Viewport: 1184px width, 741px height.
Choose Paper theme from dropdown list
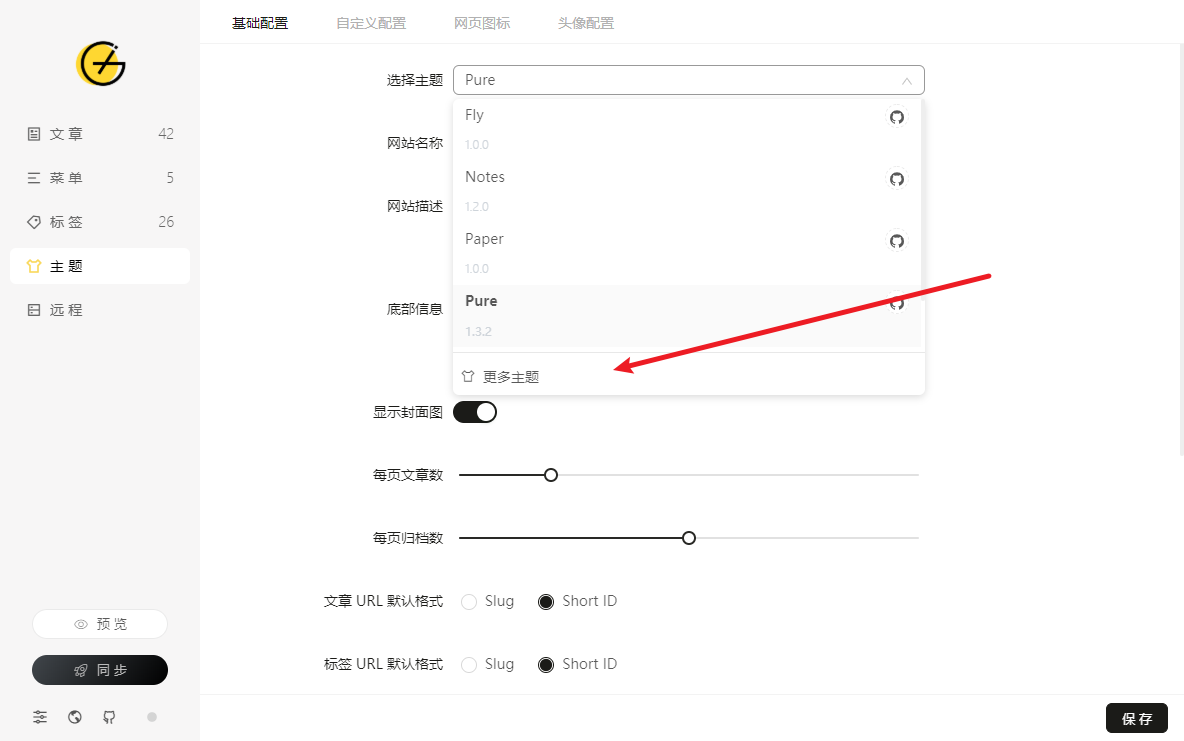pyautogui.click(x=484, y=239)
